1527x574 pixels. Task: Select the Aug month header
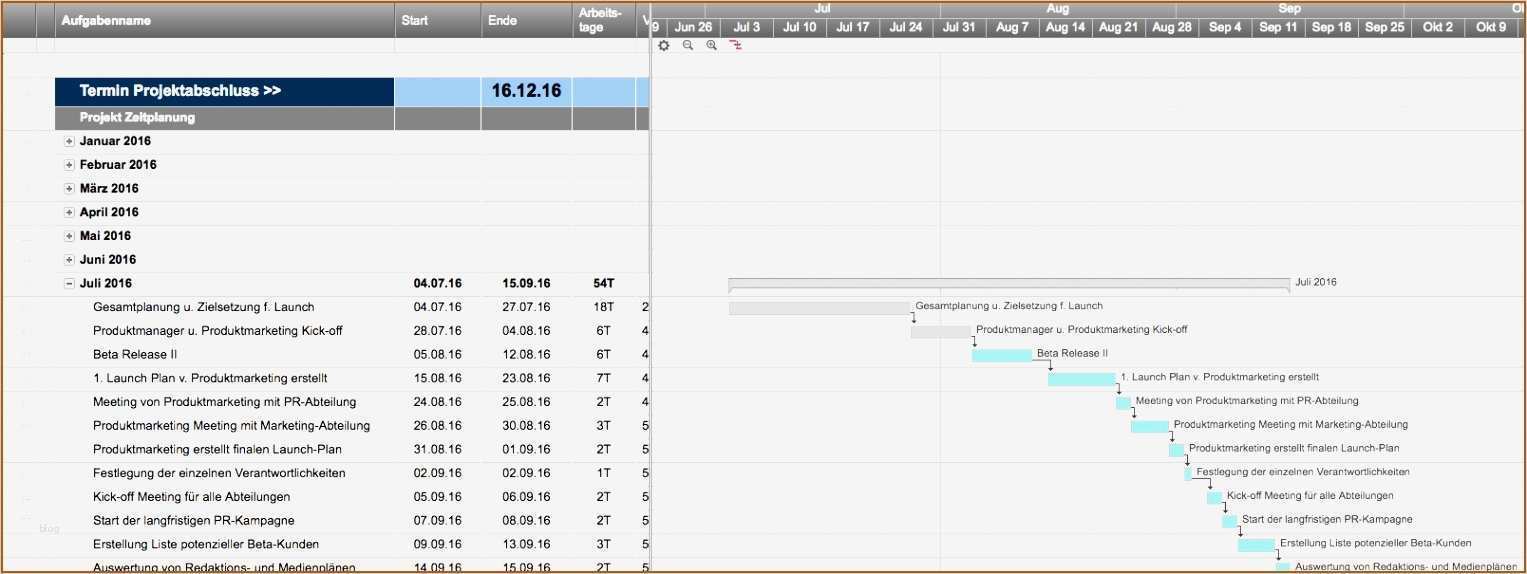pyautogui.click(x=1058, y=9)
